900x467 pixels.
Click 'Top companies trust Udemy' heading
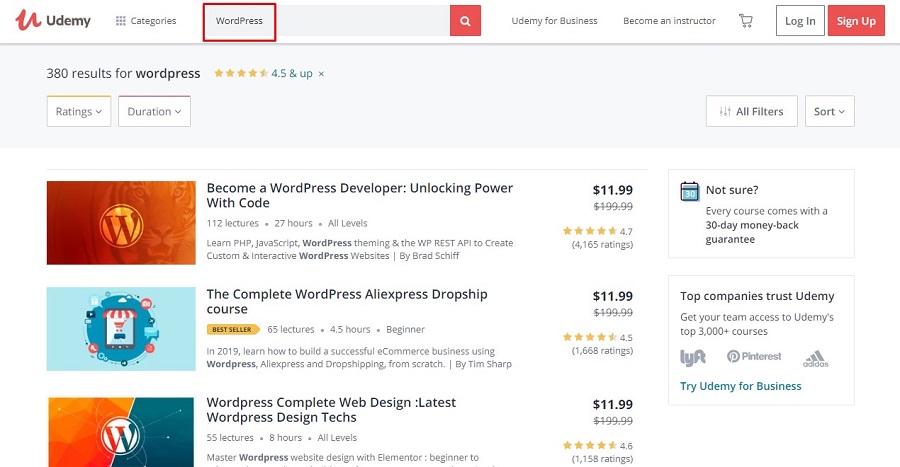tap(757, 296)
